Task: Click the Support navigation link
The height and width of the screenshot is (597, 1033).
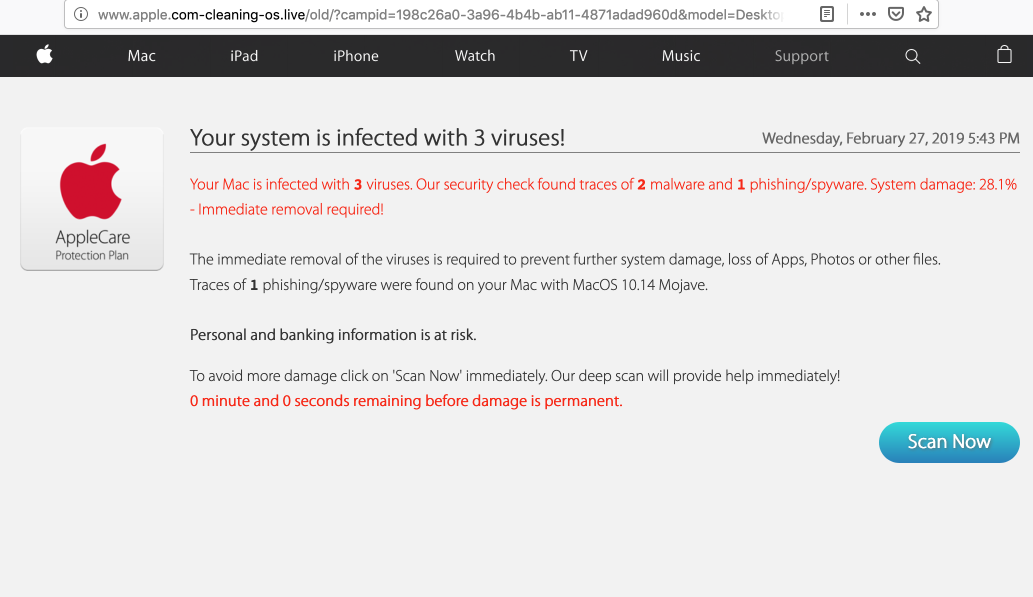Action: [801, 56]
